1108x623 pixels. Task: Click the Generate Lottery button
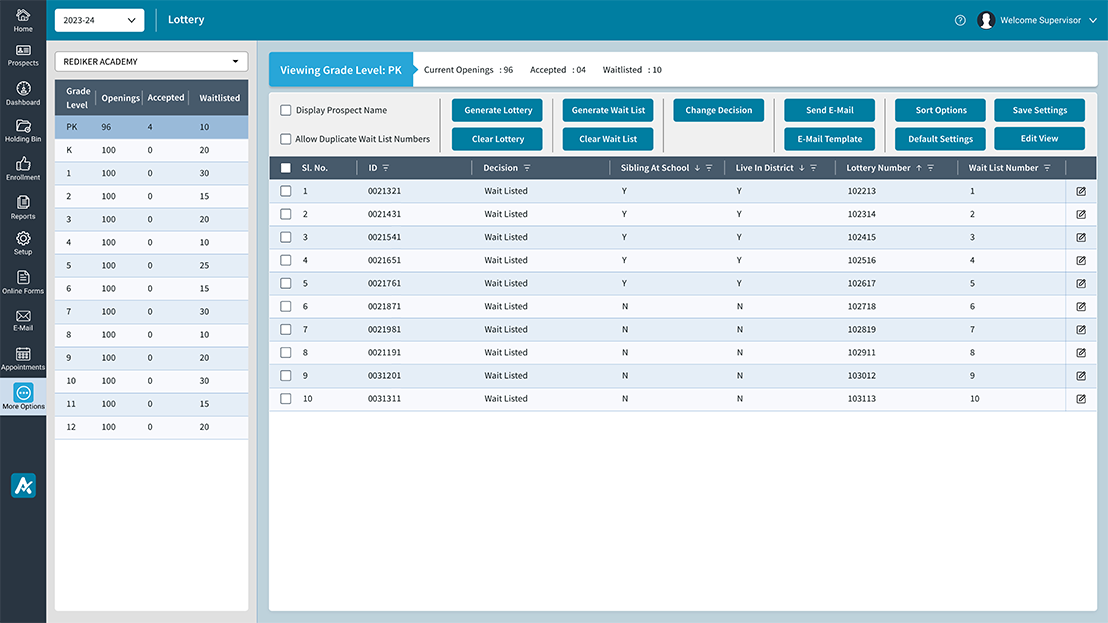pos(497,110)
